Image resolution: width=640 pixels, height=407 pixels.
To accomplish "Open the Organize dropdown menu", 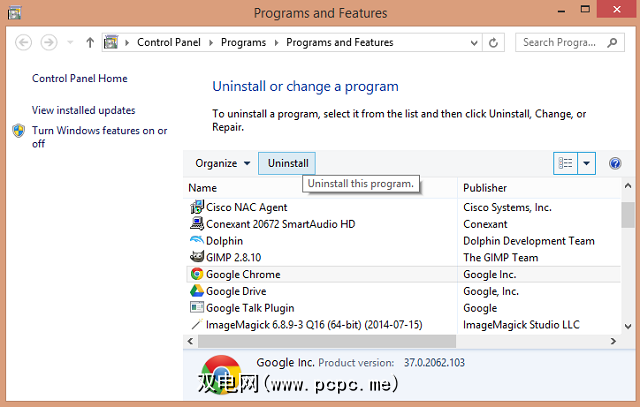I will (222, 163).
